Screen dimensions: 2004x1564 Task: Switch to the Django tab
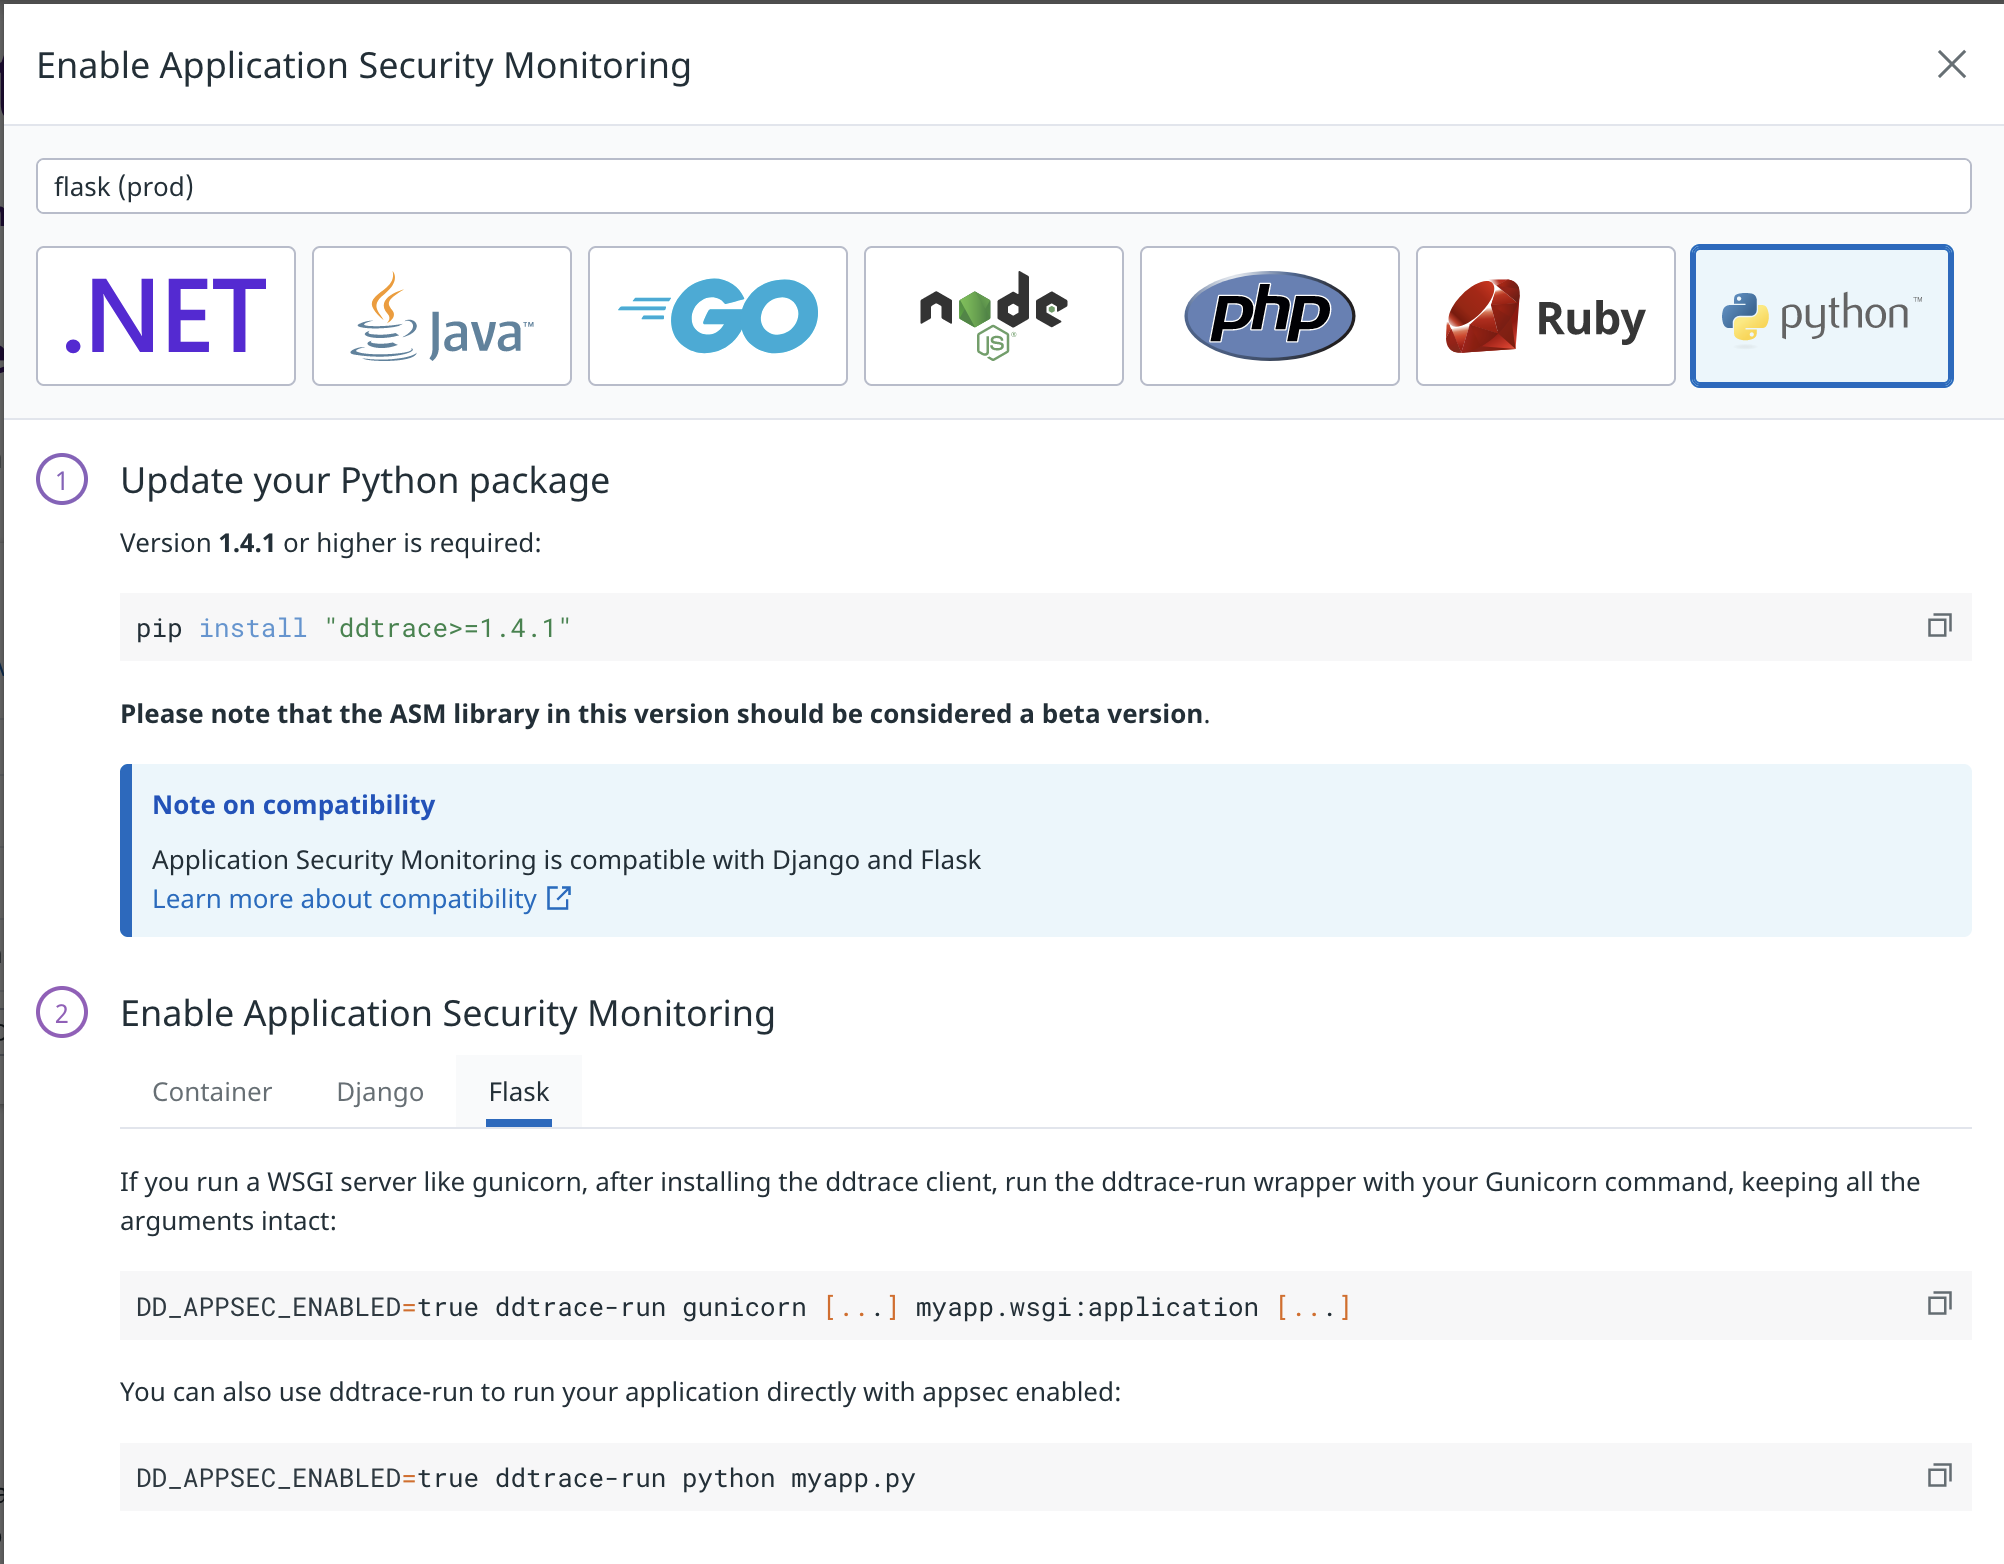[x=380, y=1091]
